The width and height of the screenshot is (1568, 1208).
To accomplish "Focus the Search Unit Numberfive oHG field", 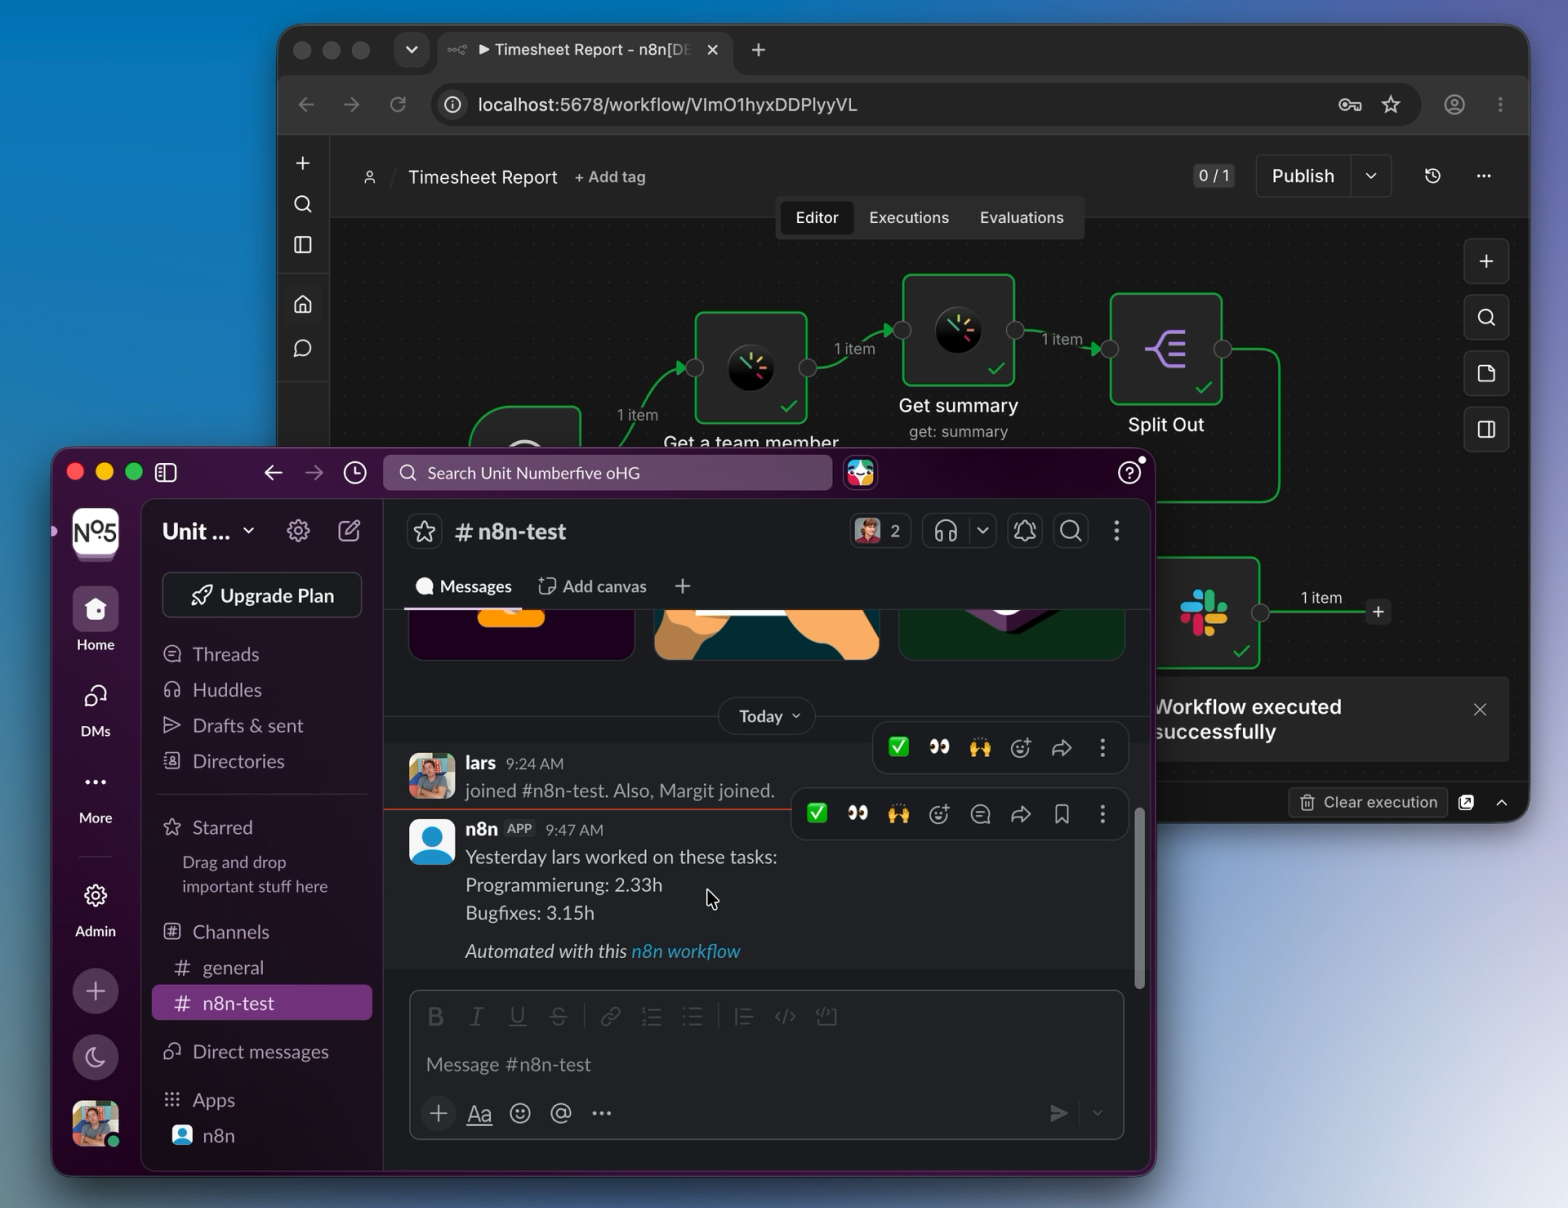I will pyautogui.click(x=607, y=473).
